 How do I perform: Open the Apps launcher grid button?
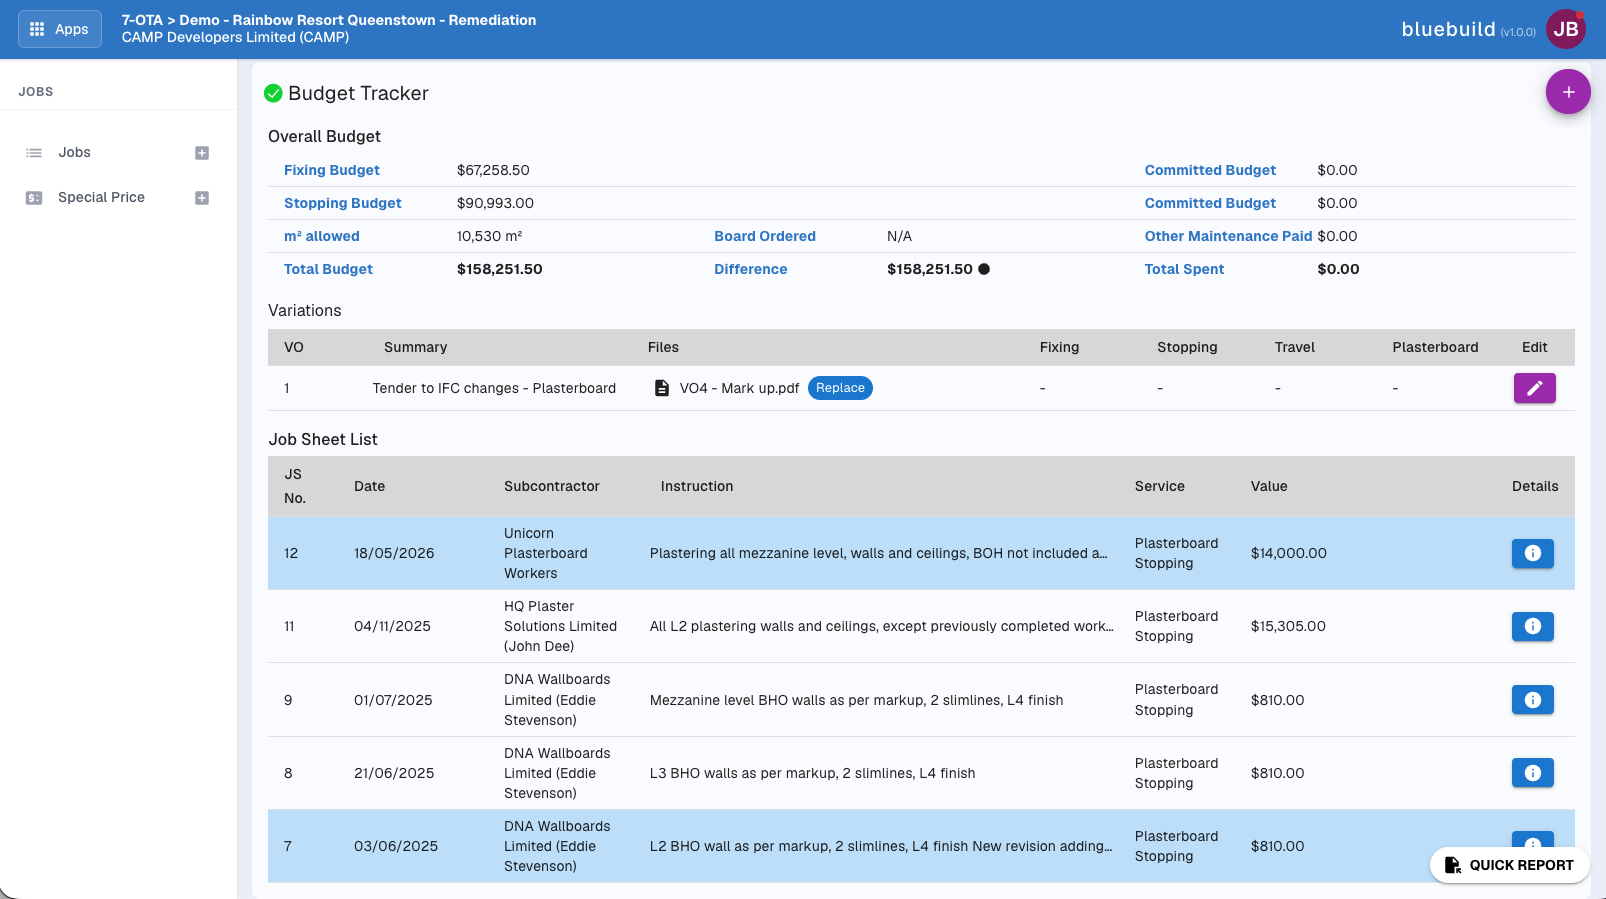60,29
